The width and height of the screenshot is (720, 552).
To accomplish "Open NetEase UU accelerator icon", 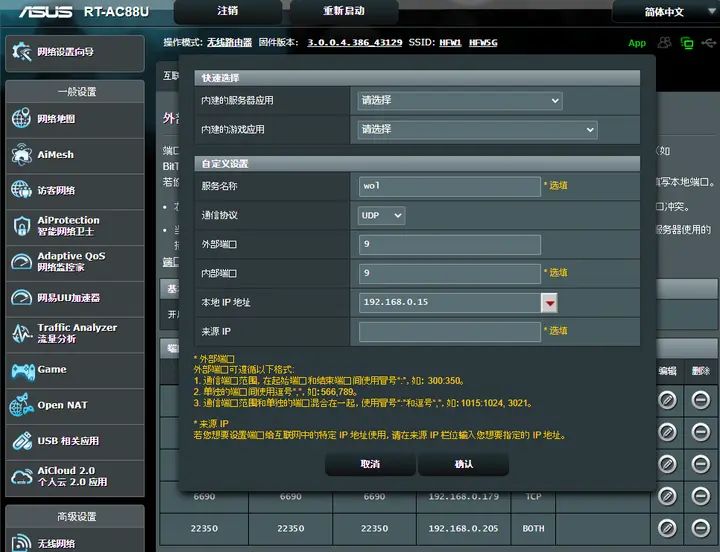I will 21,297.
